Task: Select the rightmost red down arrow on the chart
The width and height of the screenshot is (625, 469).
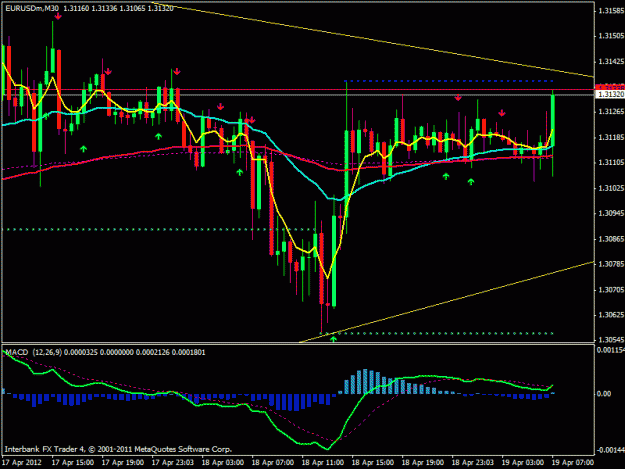Action: coord(502,113)
